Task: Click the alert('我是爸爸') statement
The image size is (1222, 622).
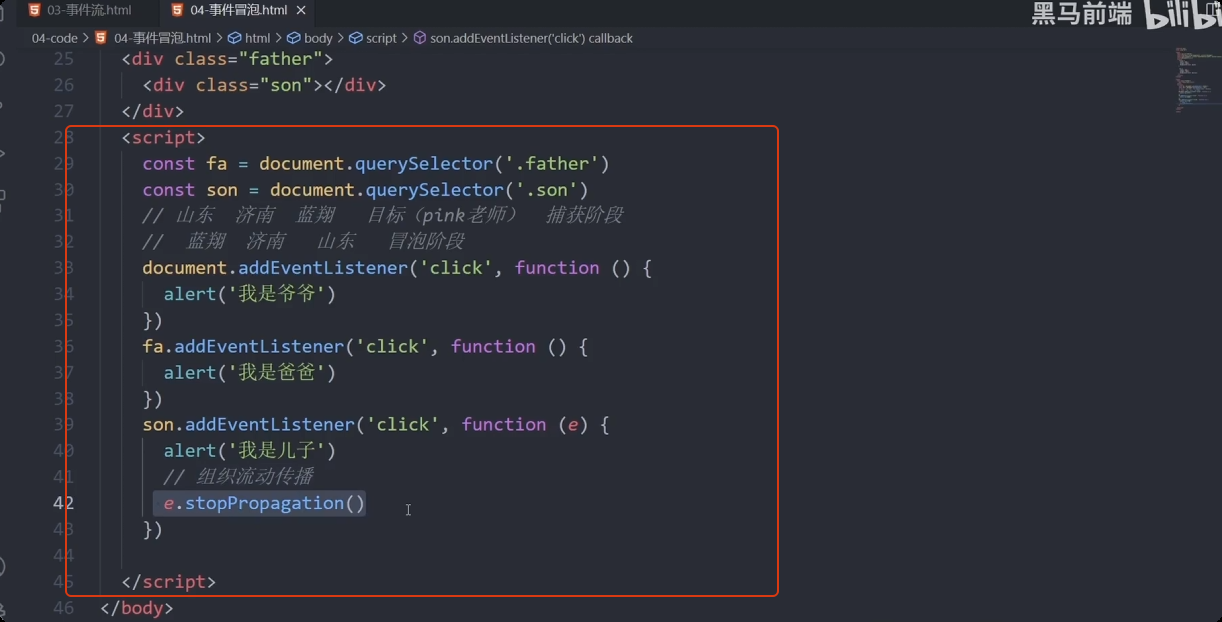Action: point(250,372)
